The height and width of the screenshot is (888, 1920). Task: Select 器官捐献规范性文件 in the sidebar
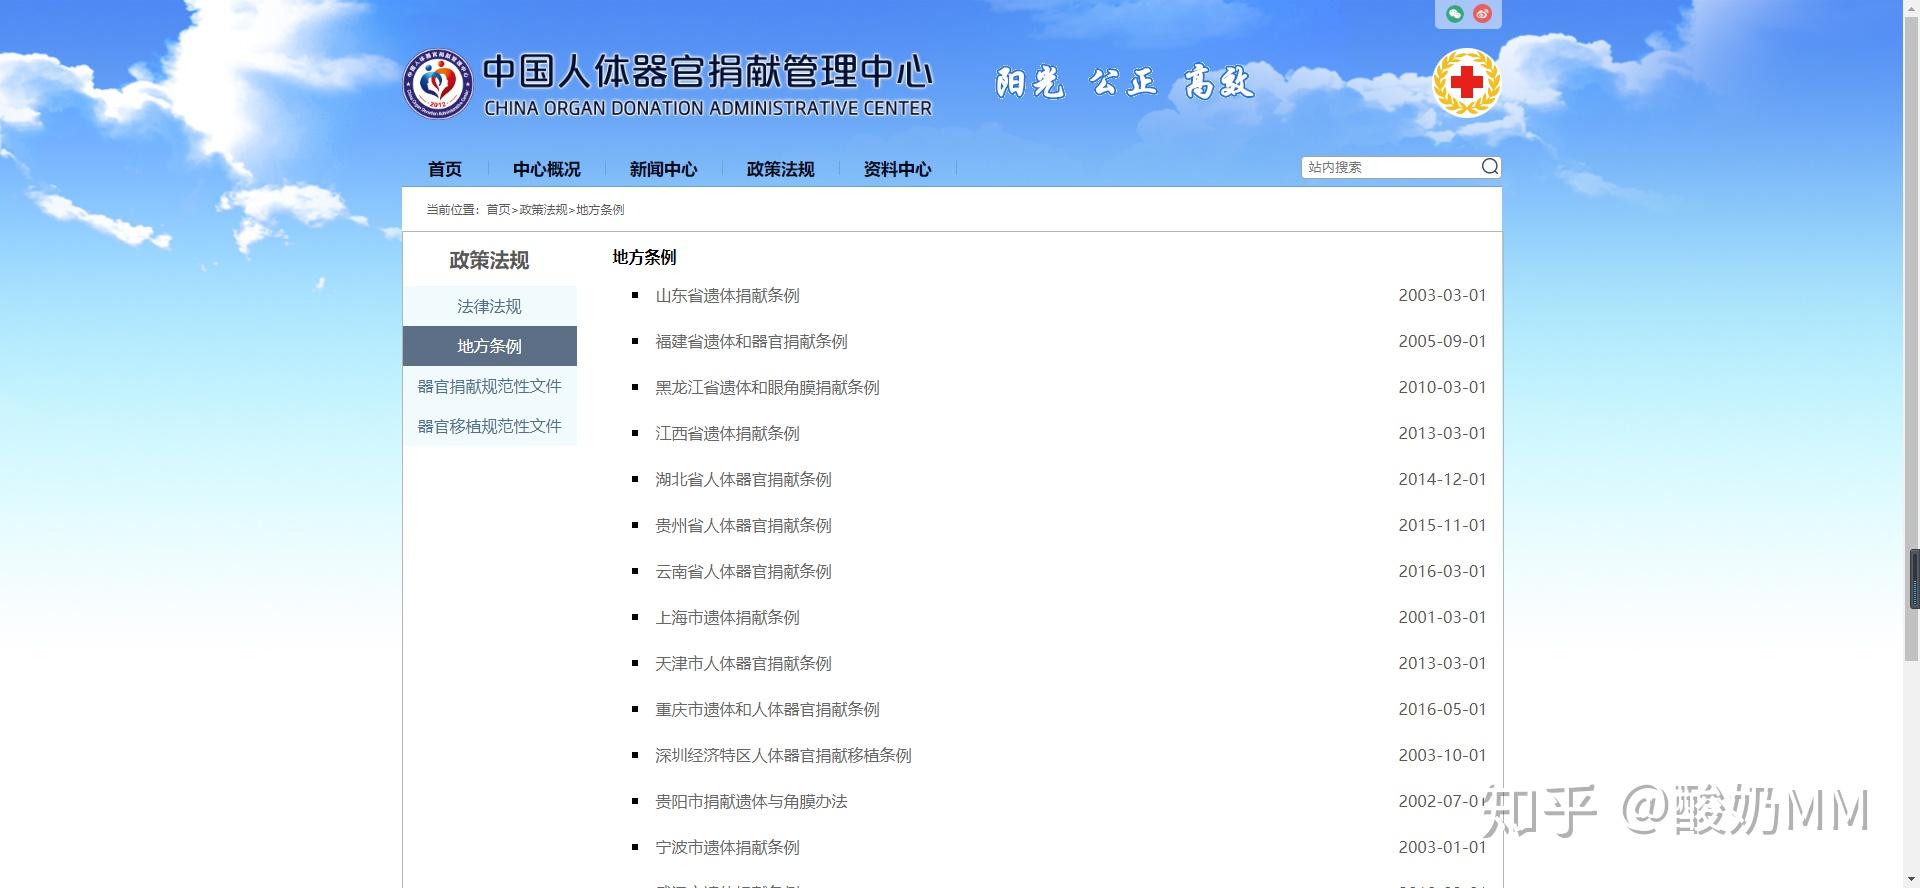[x=490, y=386]
